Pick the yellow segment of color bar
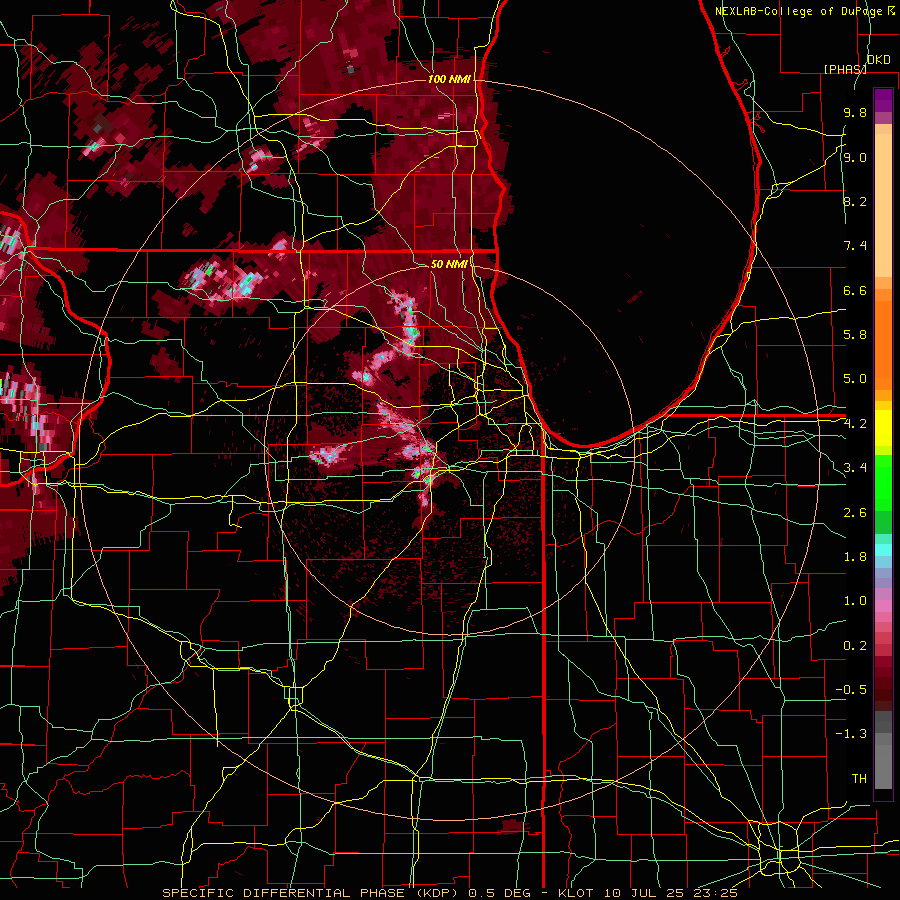The width and height of the screenshot is (900, 900). 883,428
